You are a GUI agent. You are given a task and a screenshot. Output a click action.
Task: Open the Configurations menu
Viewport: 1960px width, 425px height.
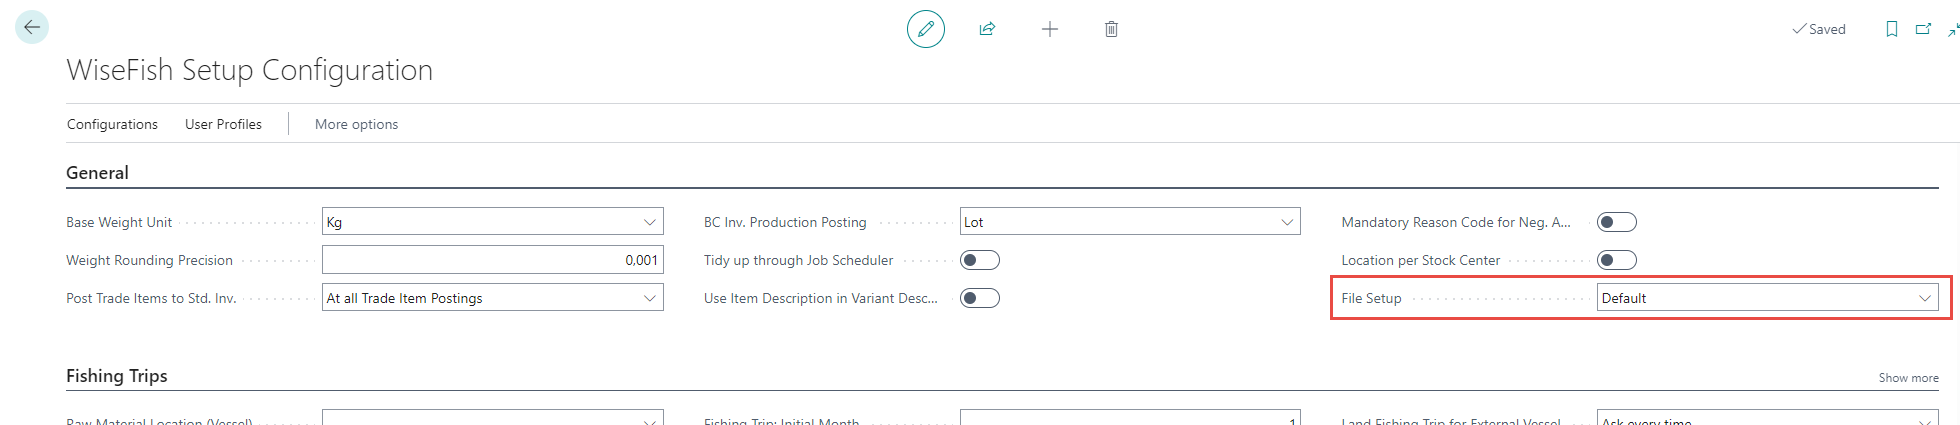coord(112,124)
